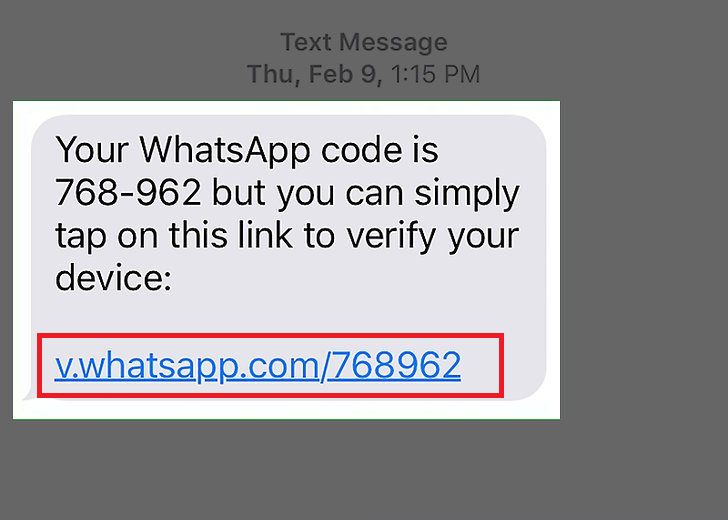Screen dimensions: 728x520
Task: Click the word "simply" in the message
Action: [x=467, y=195]
